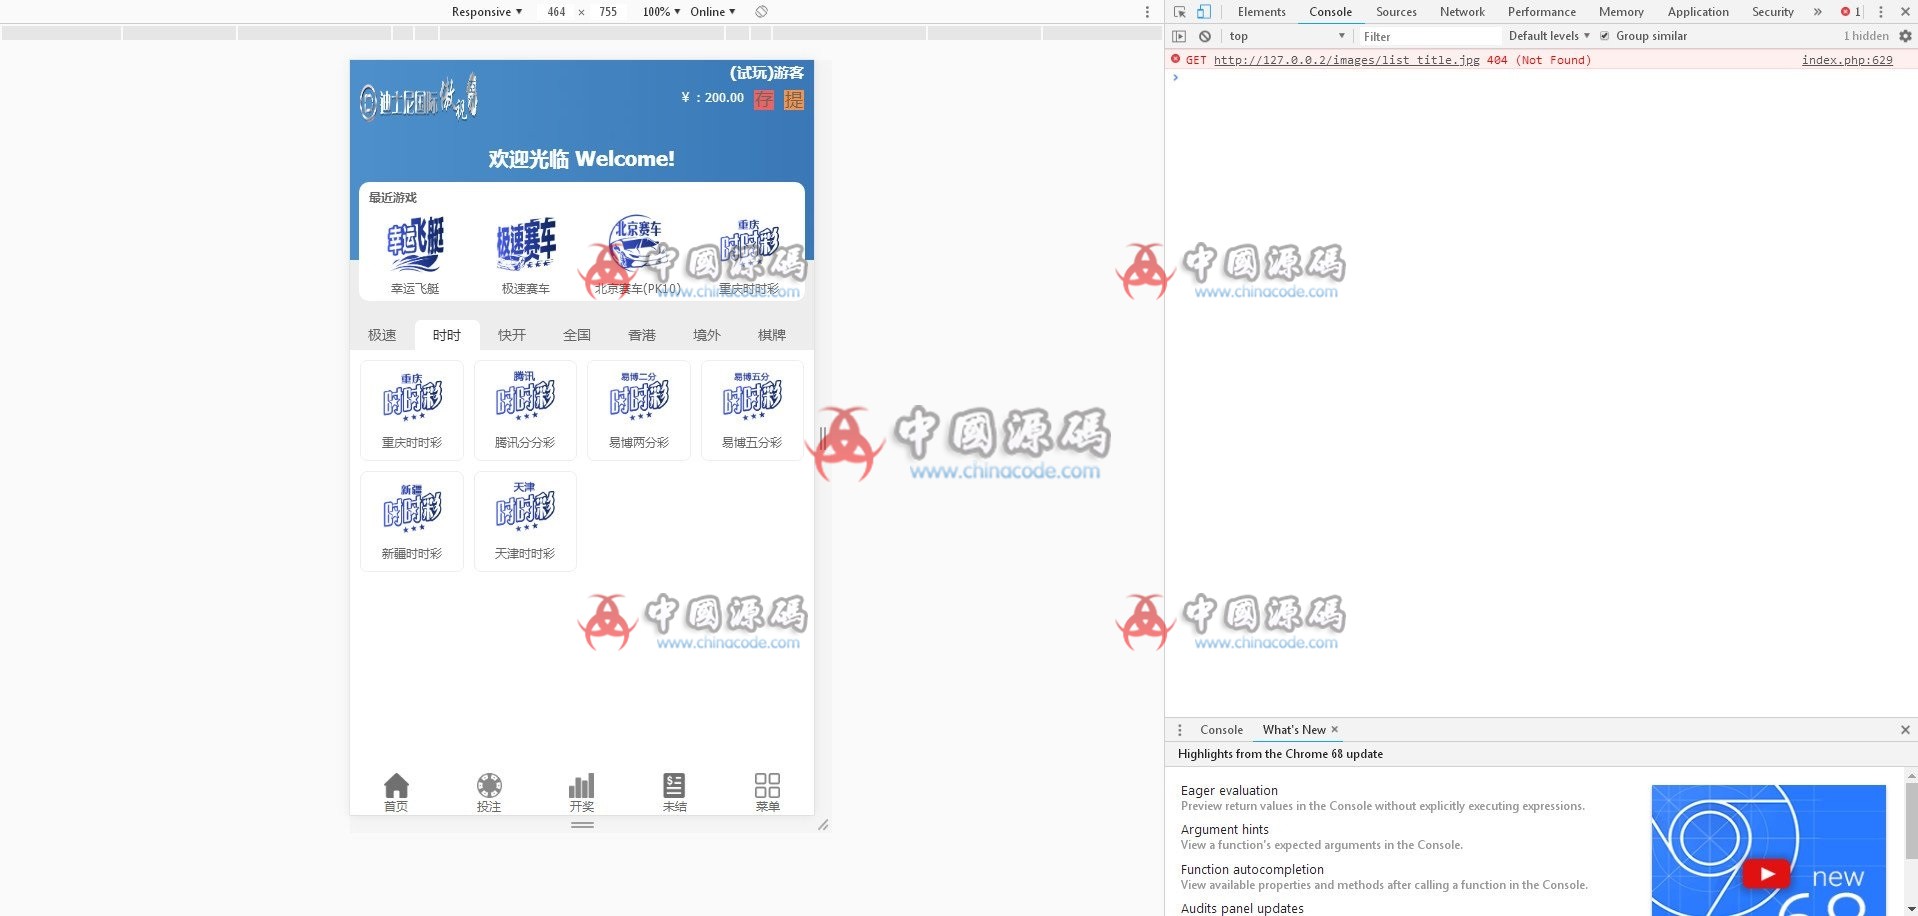This screenshot has width=1918, height=916.
Task: Toggle the Group similar checkbox
Action: point(1605,36)
